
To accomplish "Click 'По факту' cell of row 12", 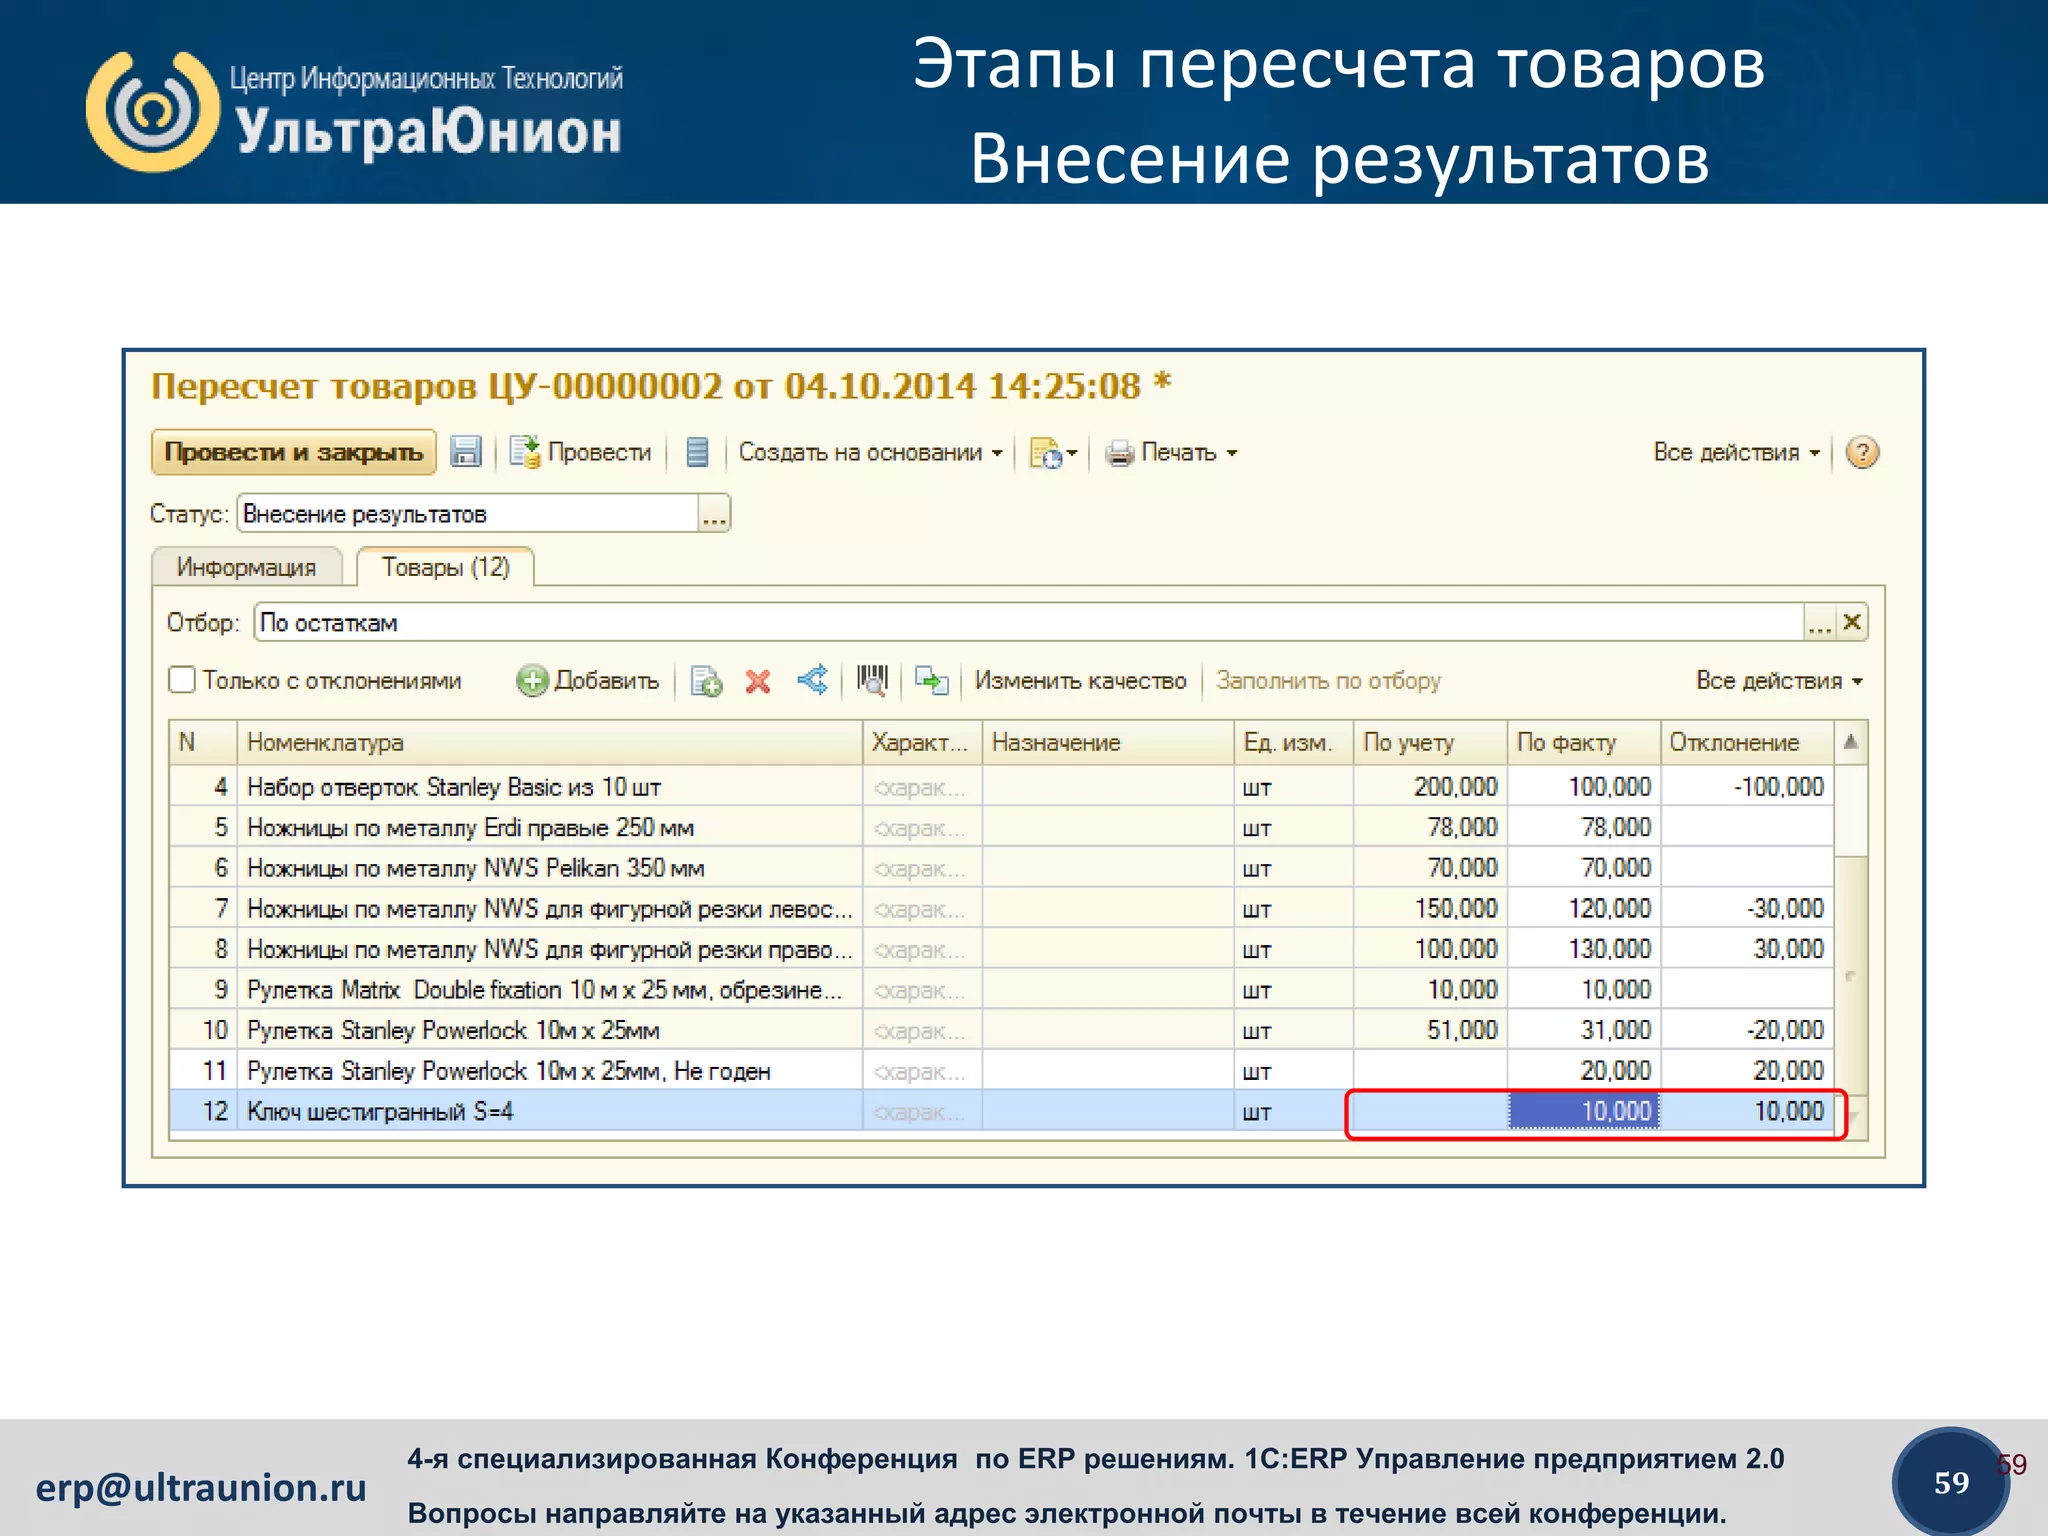I will pyautogui.click(x=1584, y=1111).
